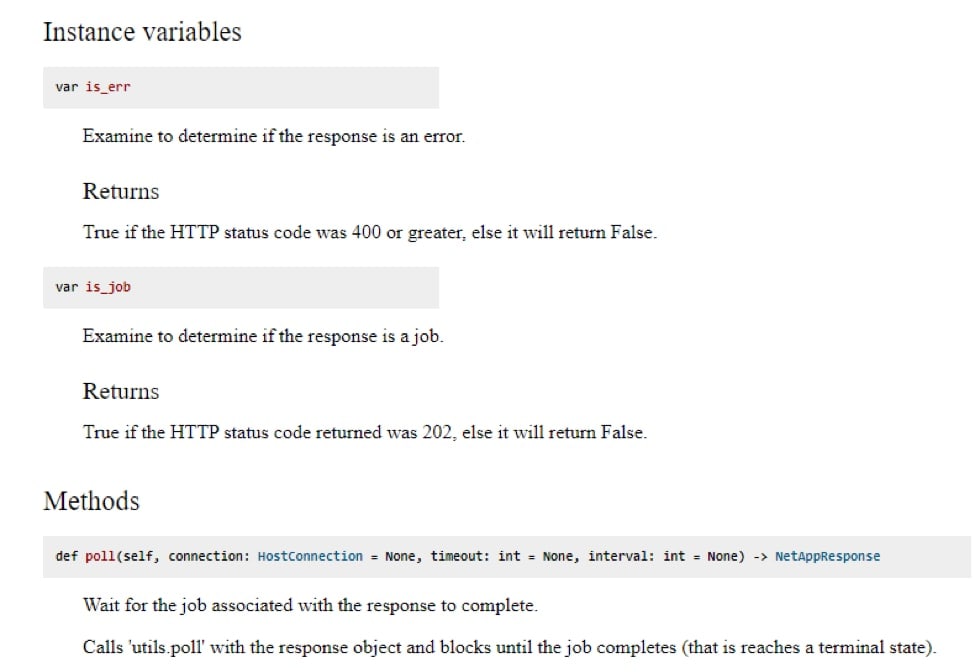Viewport: 974px width, 672px height.
Task: Open the HostConnection type link
Action: point(310,556)
